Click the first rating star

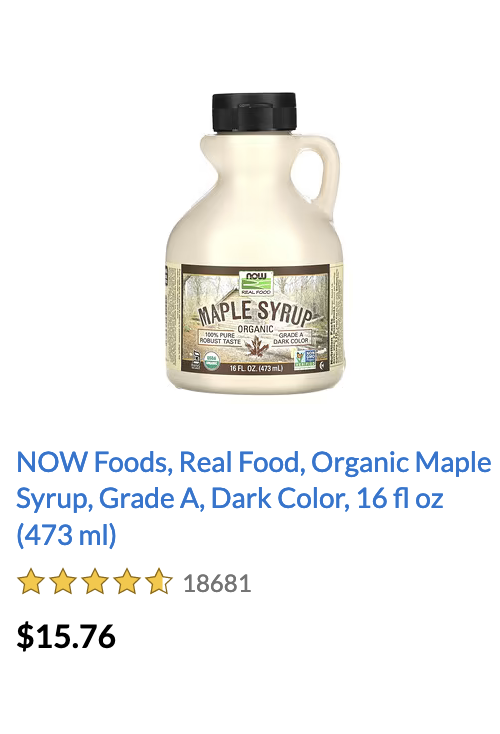[x=31, y=582]
